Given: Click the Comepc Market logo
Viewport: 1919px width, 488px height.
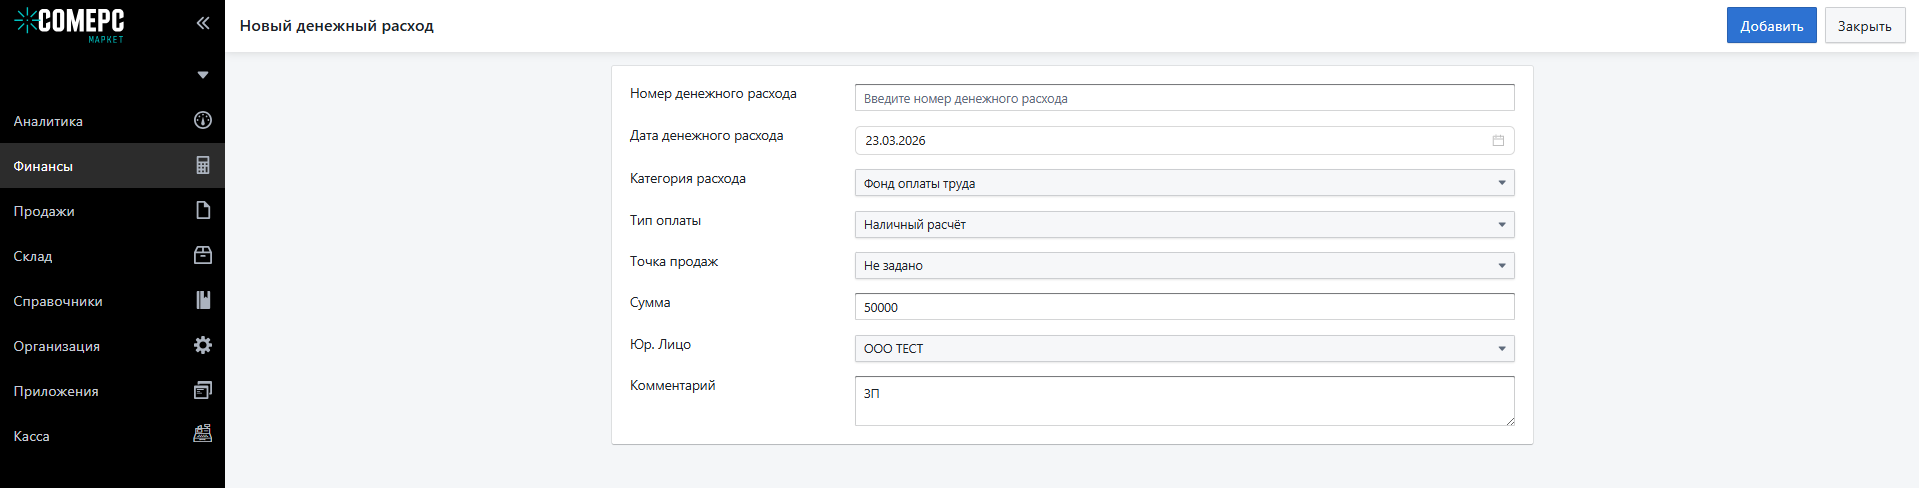Looking at the screenshot, I should click(70, 24).
